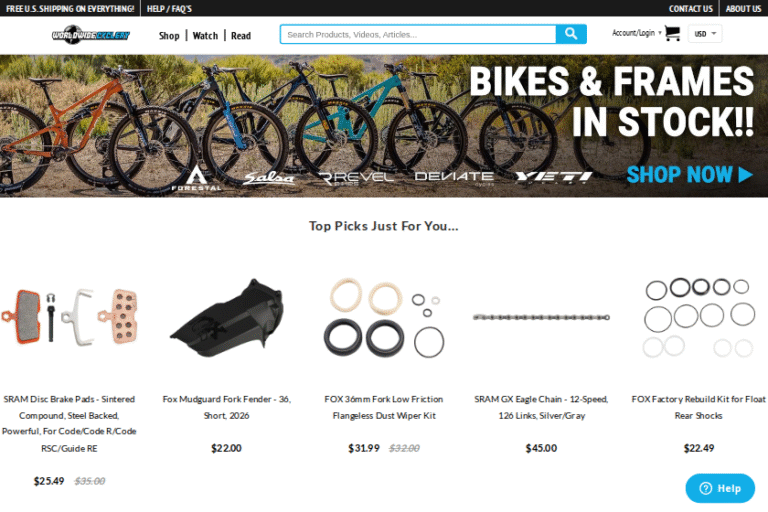Open the Fox Mudguard Fork Fender image

[227, 318]
